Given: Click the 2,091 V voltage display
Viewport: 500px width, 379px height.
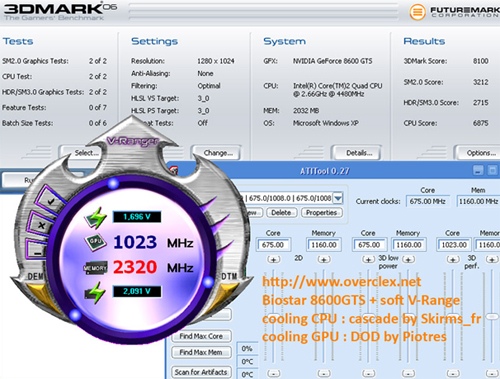Looking at the screenshot, I should 137,291.
